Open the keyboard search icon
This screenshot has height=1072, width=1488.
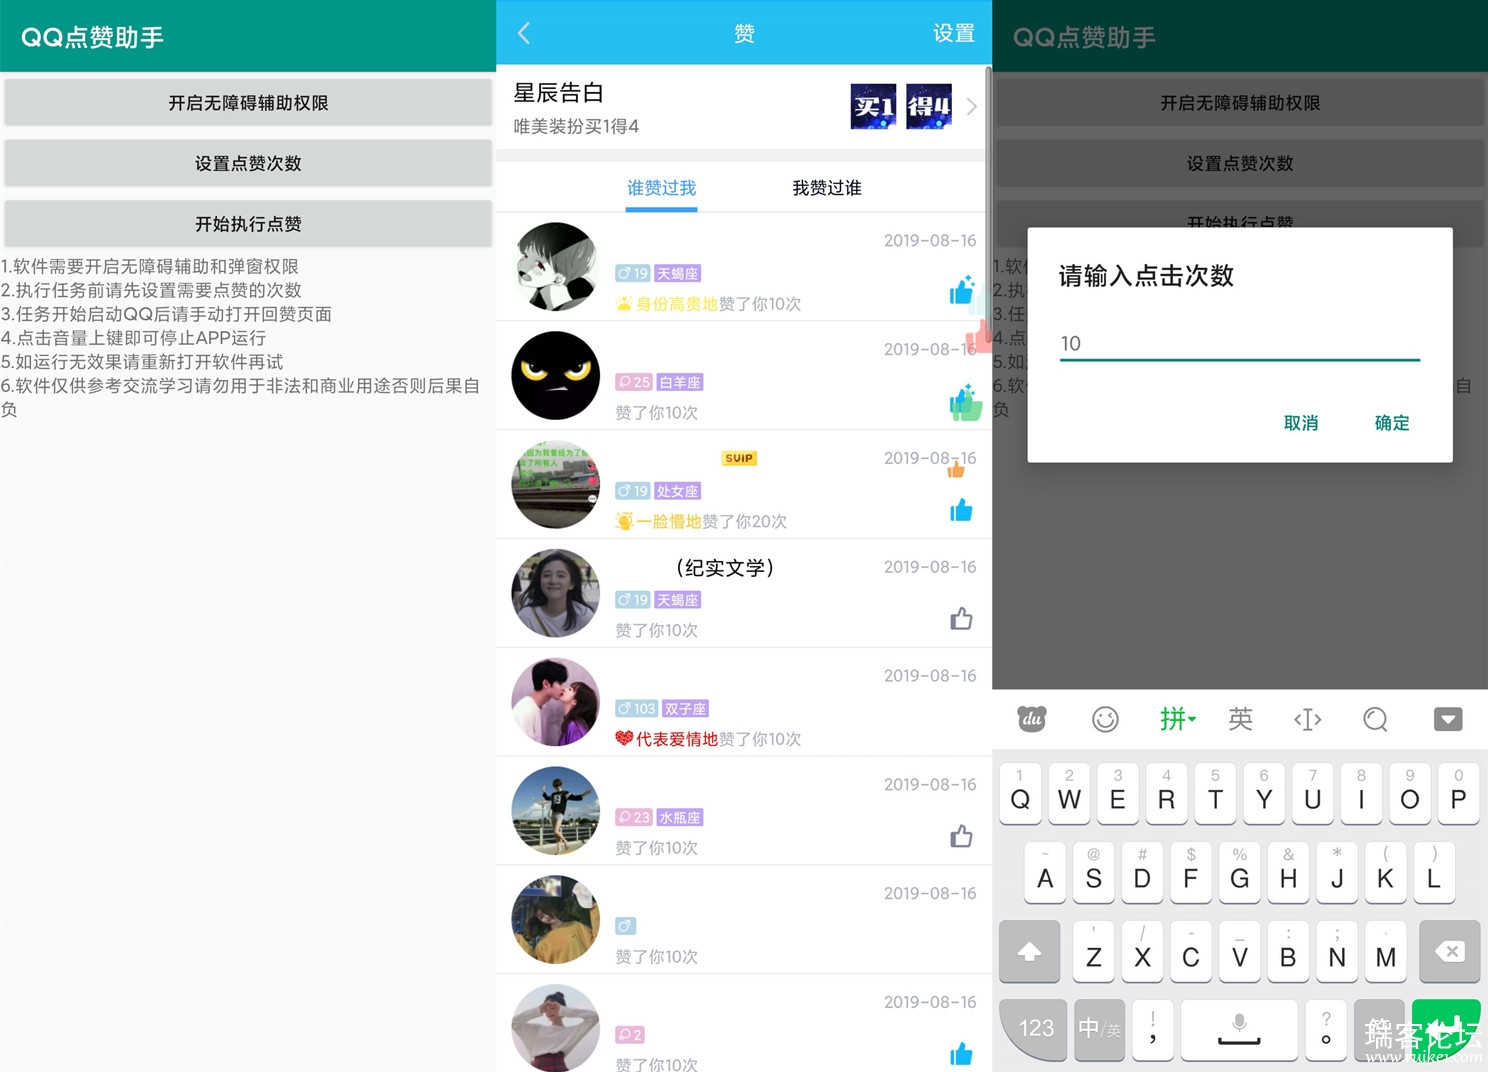[1375, 719]
